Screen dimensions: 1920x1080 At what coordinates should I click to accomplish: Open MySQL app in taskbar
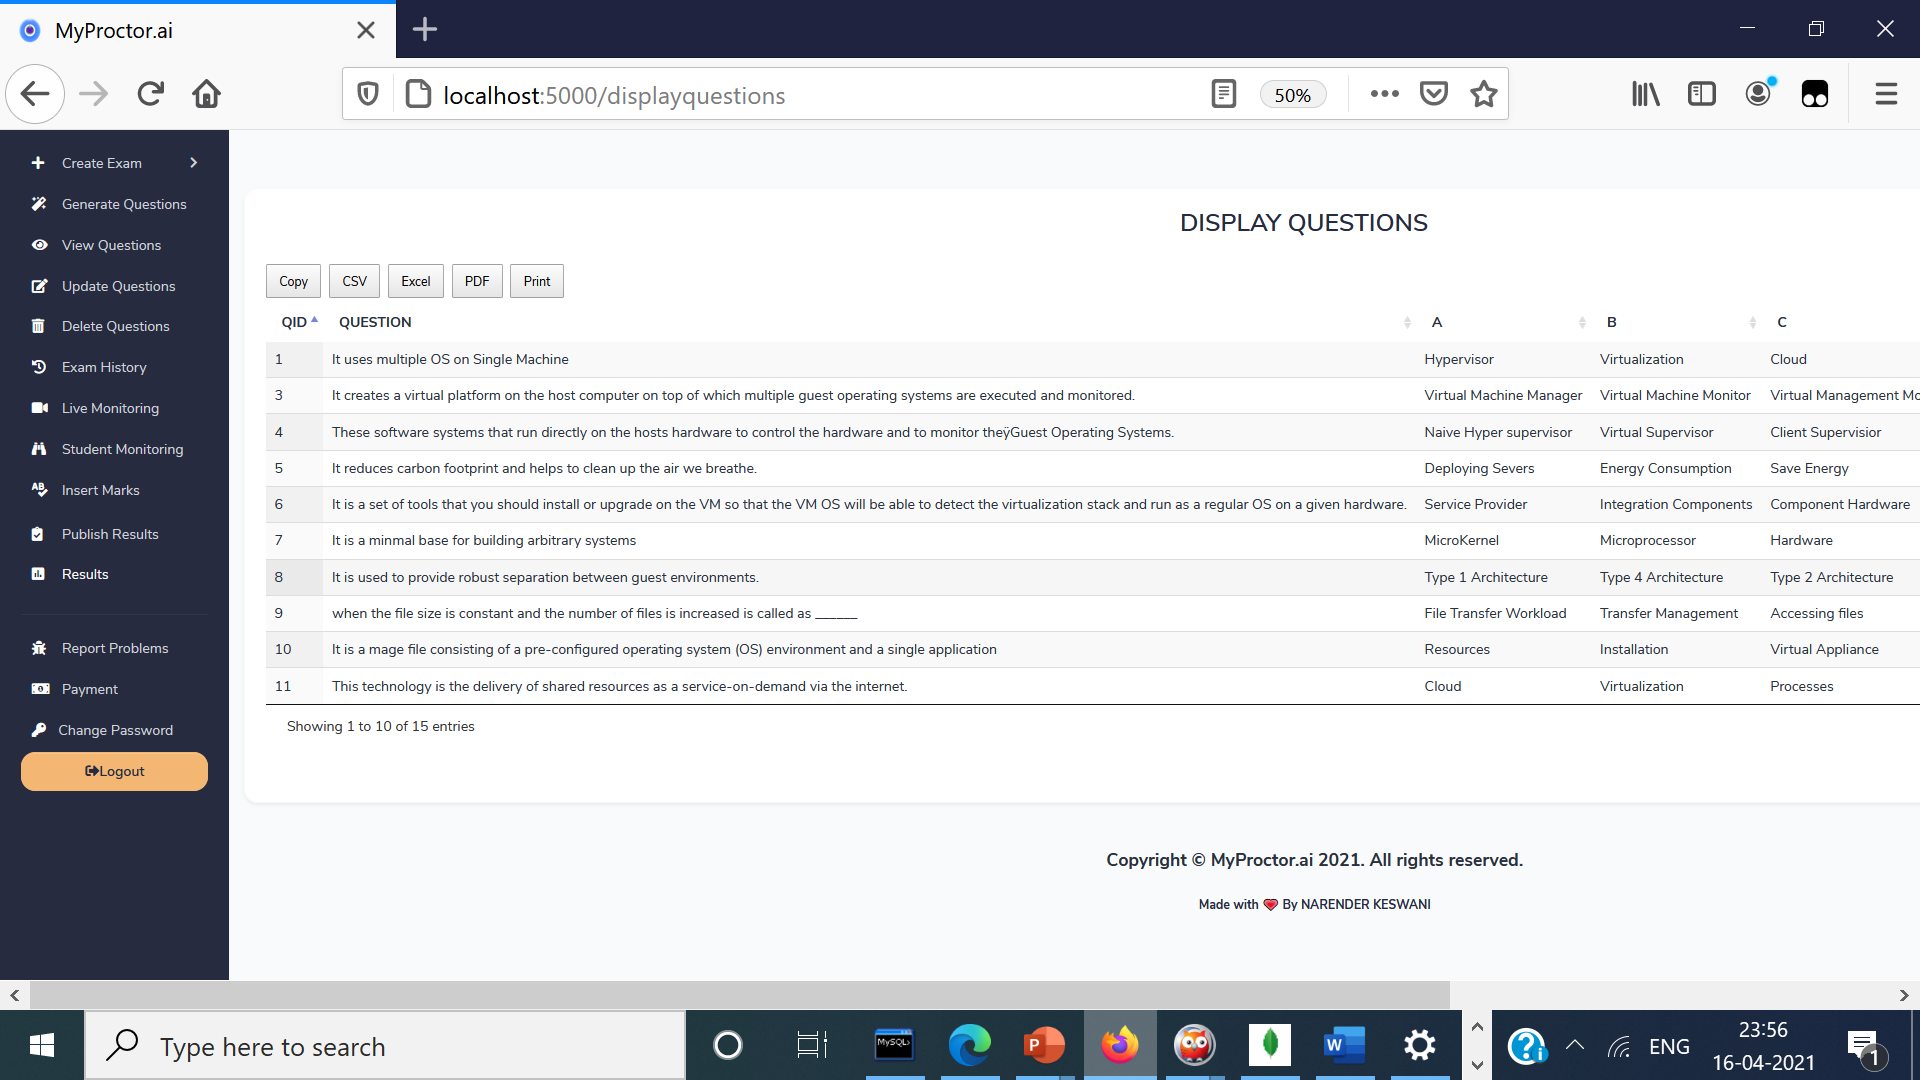(x=893, y=1045)
